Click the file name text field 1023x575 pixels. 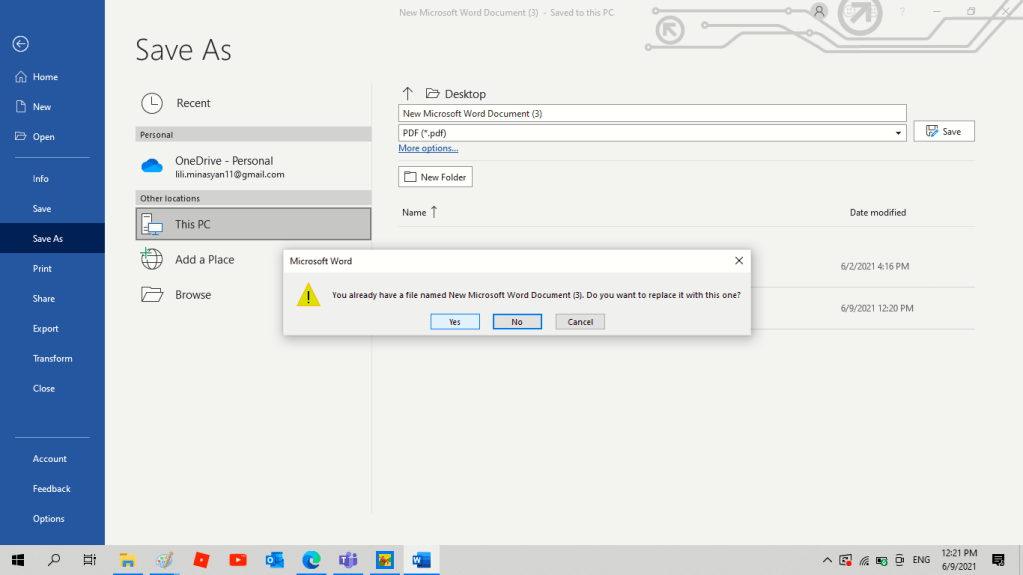[x=651, y=114]
